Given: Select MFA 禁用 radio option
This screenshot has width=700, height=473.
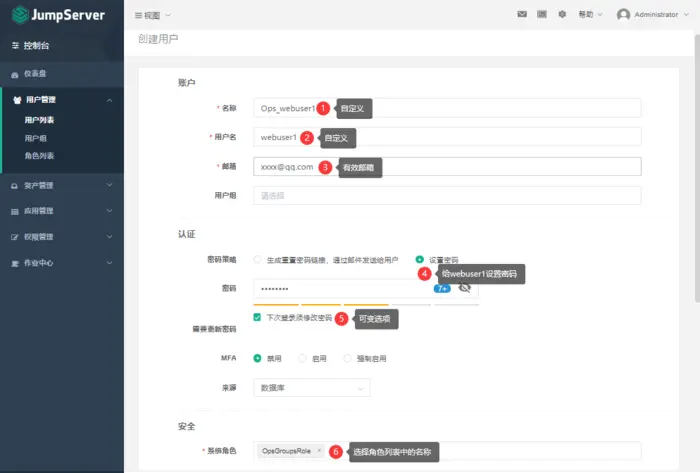Looking at the screenshot, I should click(257, 358).
